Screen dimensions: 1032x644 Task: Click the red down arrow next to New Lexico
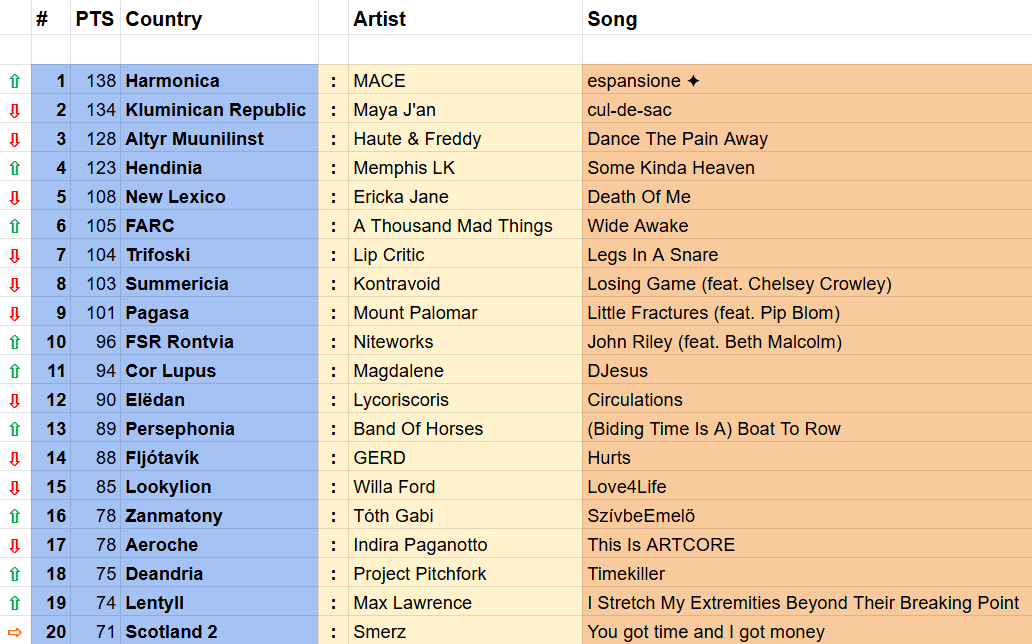[14, 197]
